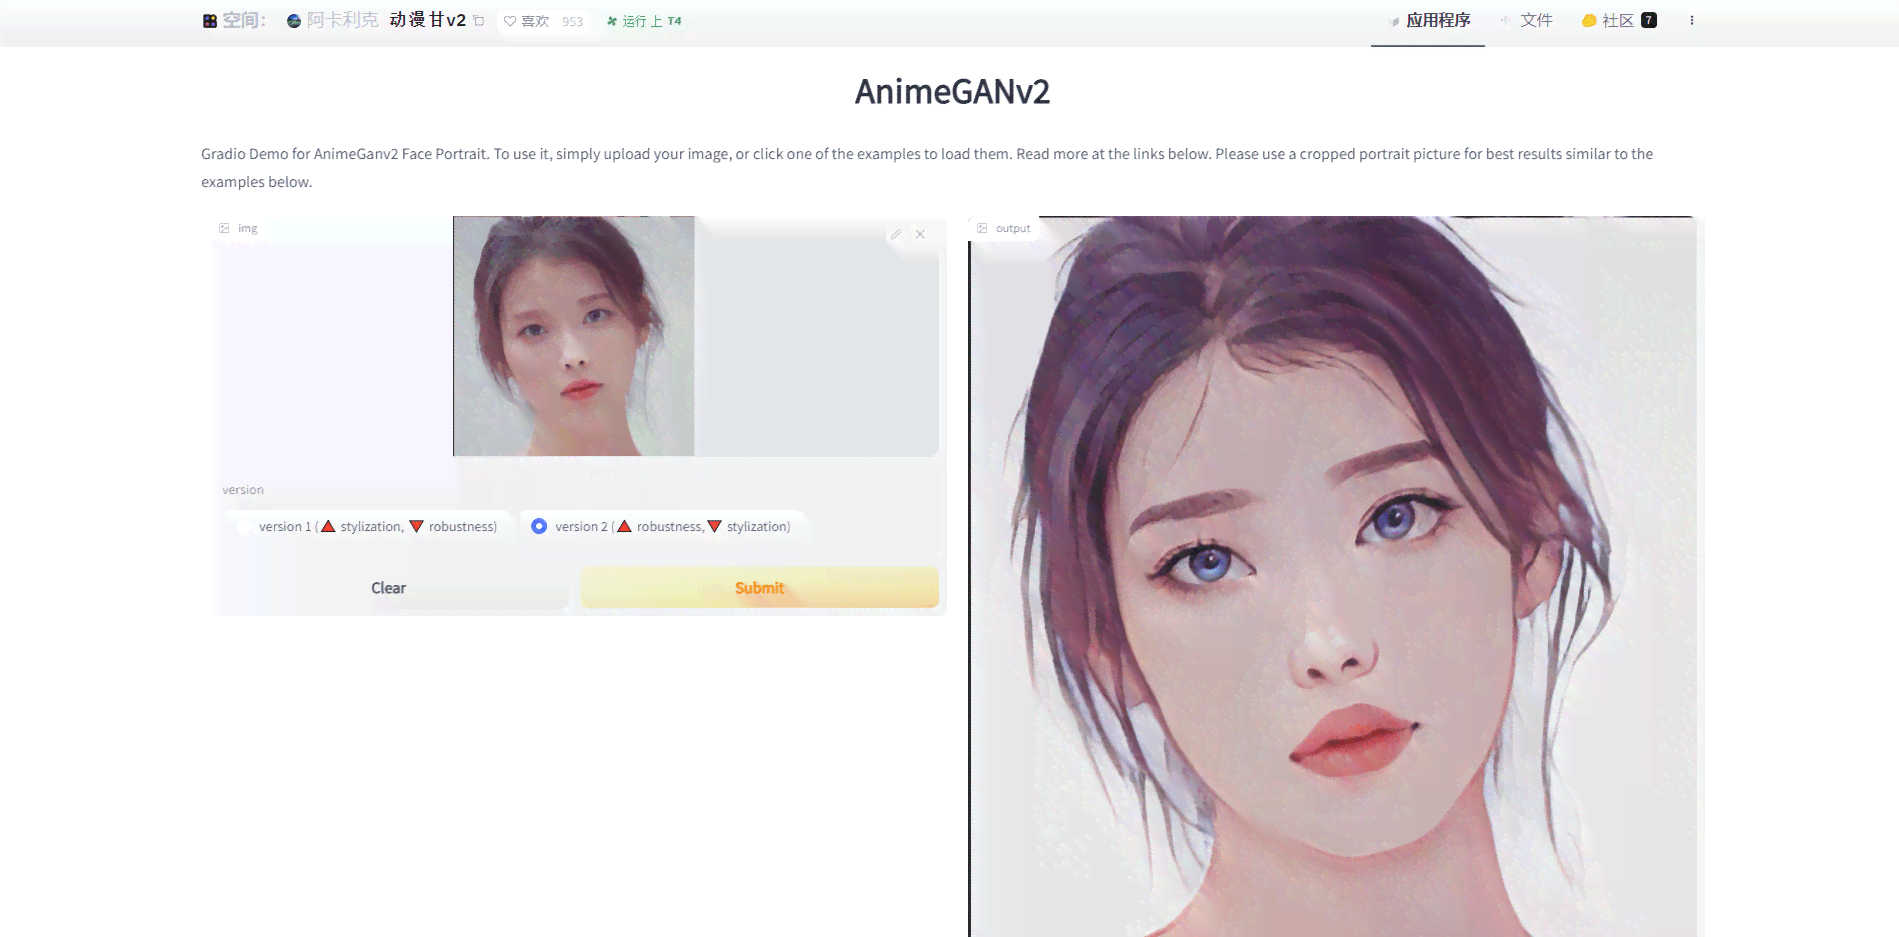Select the img label icon
The height and width of the screenshot is (937, 1899).
(224, 228)
